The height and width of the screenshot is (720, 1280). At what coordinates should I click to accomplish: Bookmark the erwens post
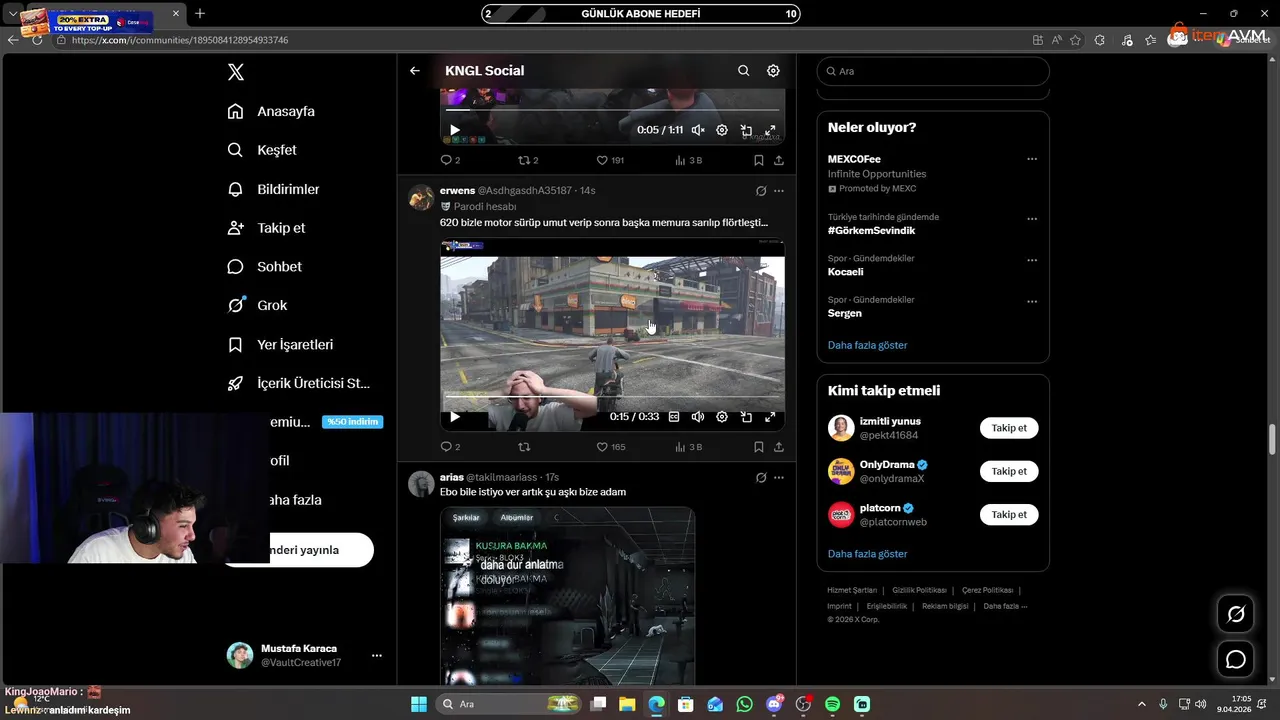point(759,447)
